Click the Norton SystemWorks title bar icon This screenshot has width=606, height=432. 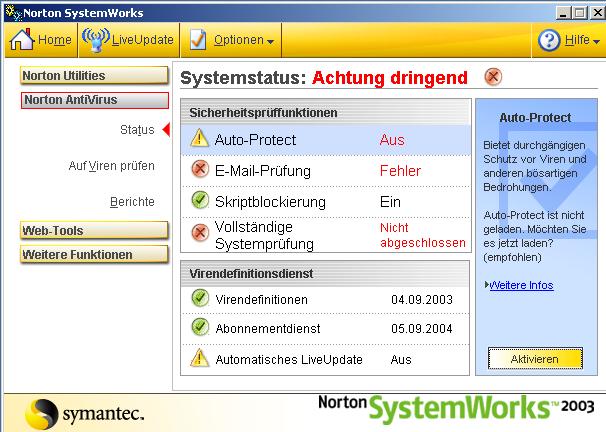tap(14, 13)
